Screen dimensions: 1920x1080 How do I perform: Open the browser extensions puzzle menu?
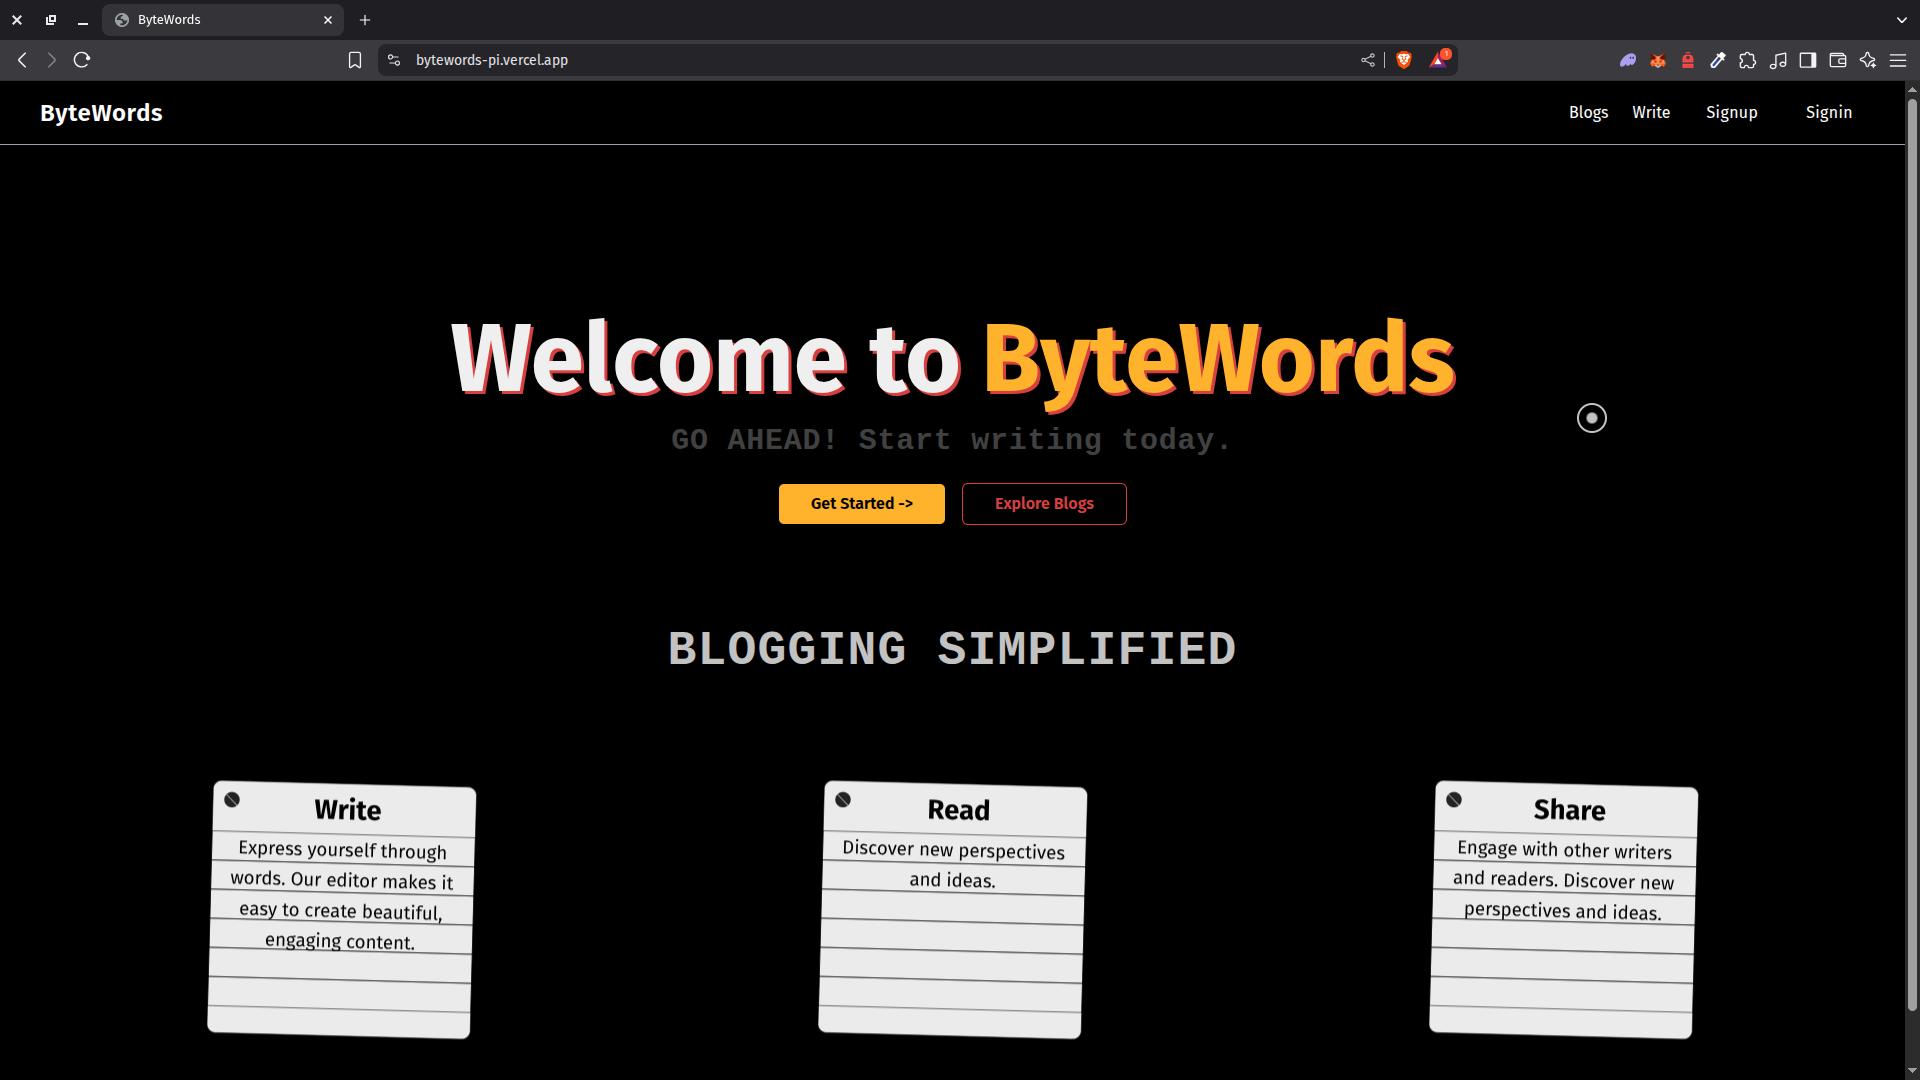[x=1748, y=60]
